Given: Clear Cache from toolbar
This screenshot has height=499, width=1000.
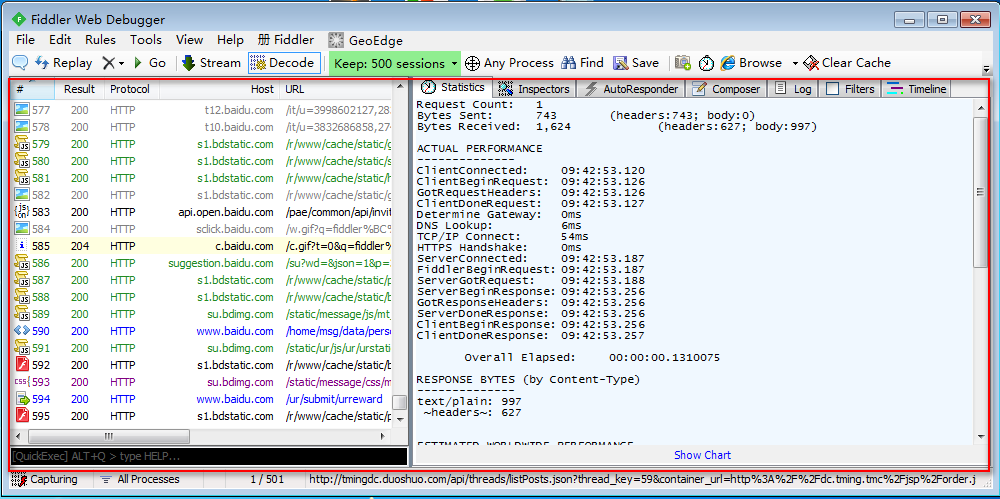Looking at the screenshot, I should 847,63.
